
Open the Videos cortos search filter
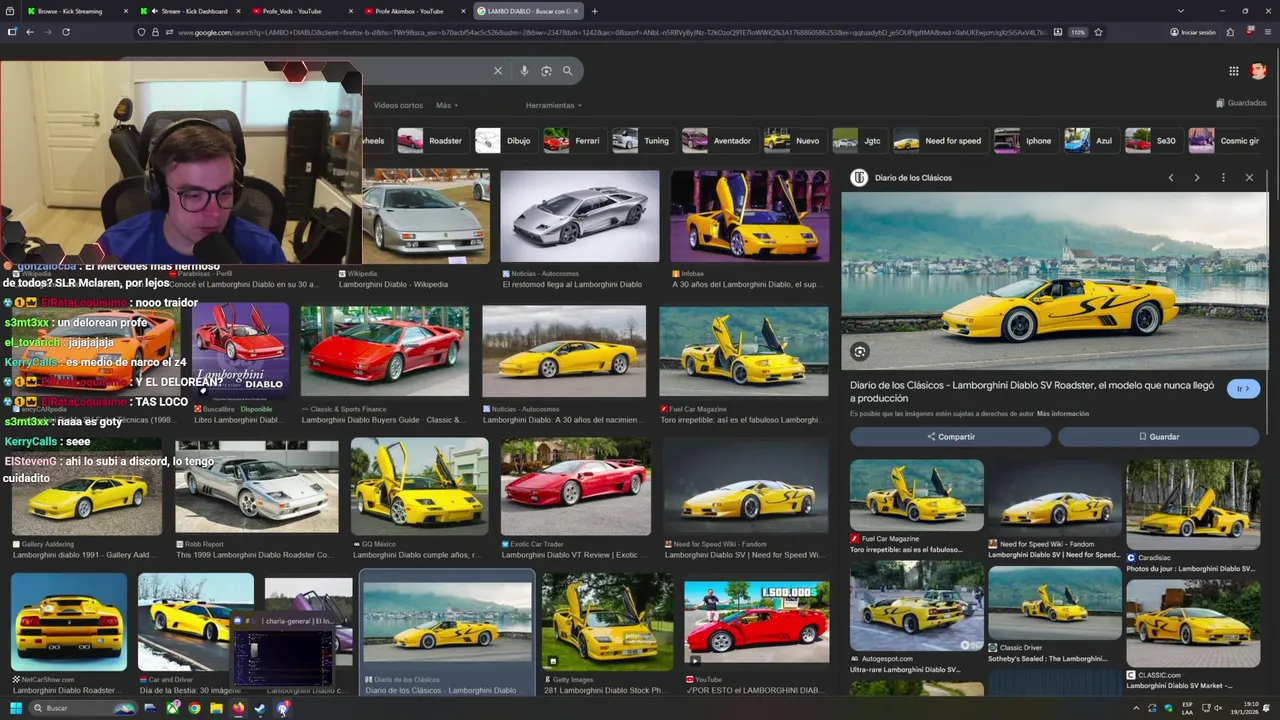coord(398,105)
